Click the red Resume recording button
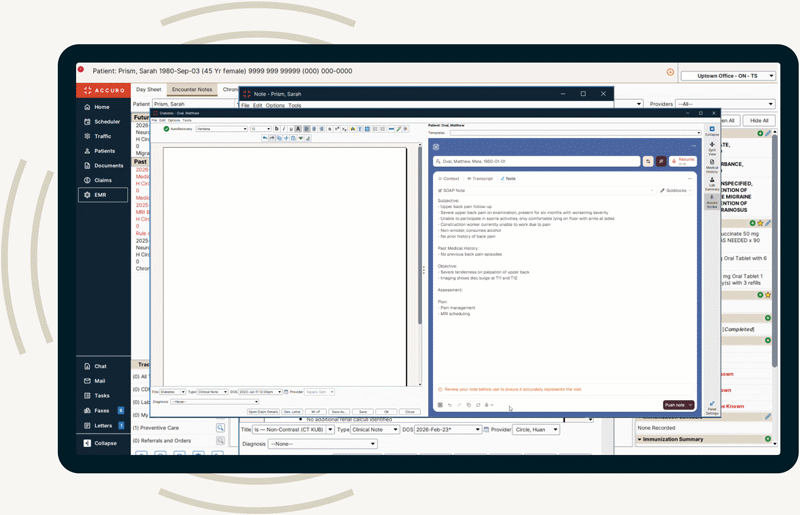 click(684, 160)
